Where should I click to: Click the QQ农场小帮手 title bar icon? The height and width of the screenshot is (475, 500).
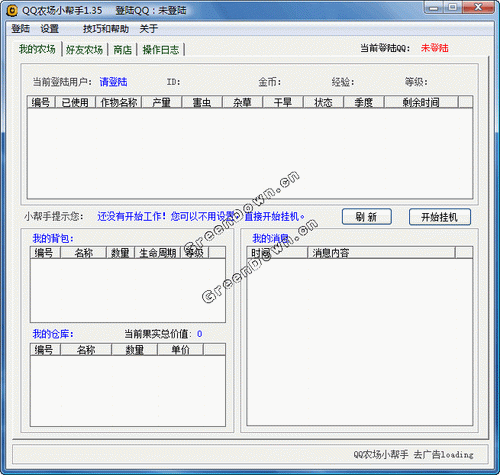(12, 10)
